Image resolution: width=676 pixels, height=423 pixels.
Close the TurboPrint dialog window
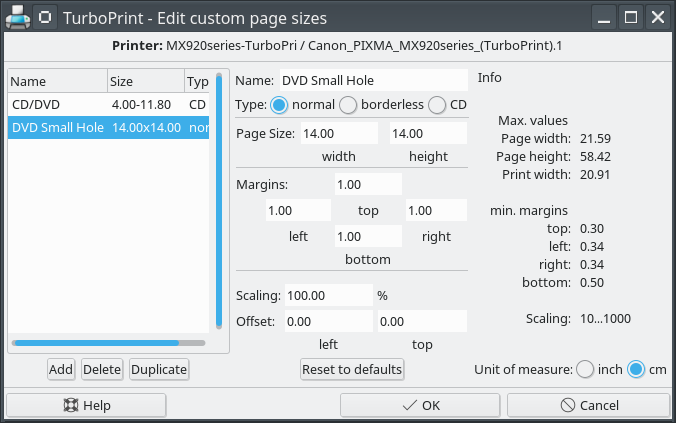click(x=657, y=17)
